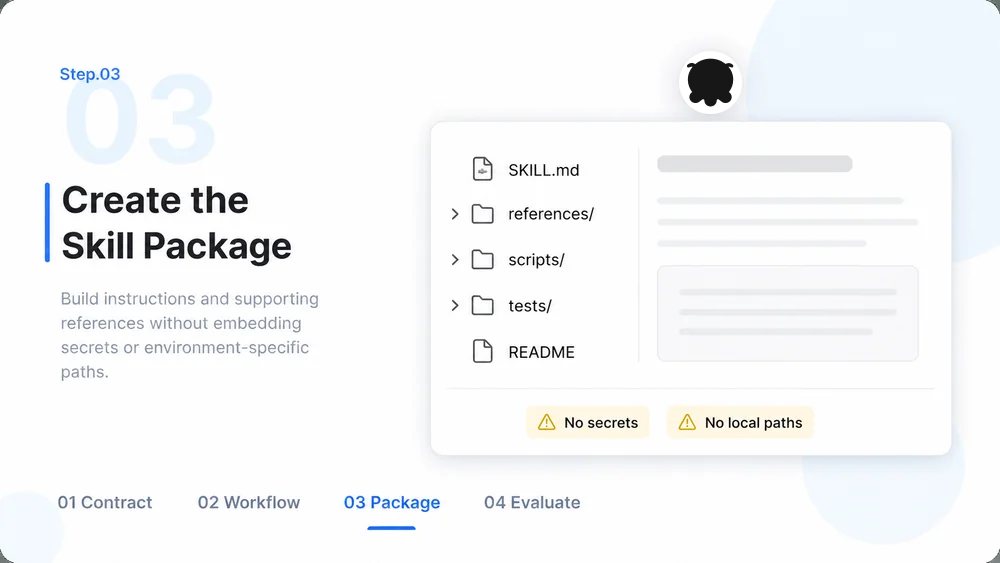The width and height of the screenshot is (1000, 563).
Task: Open the README file name
Action: (x=541, y=352)
